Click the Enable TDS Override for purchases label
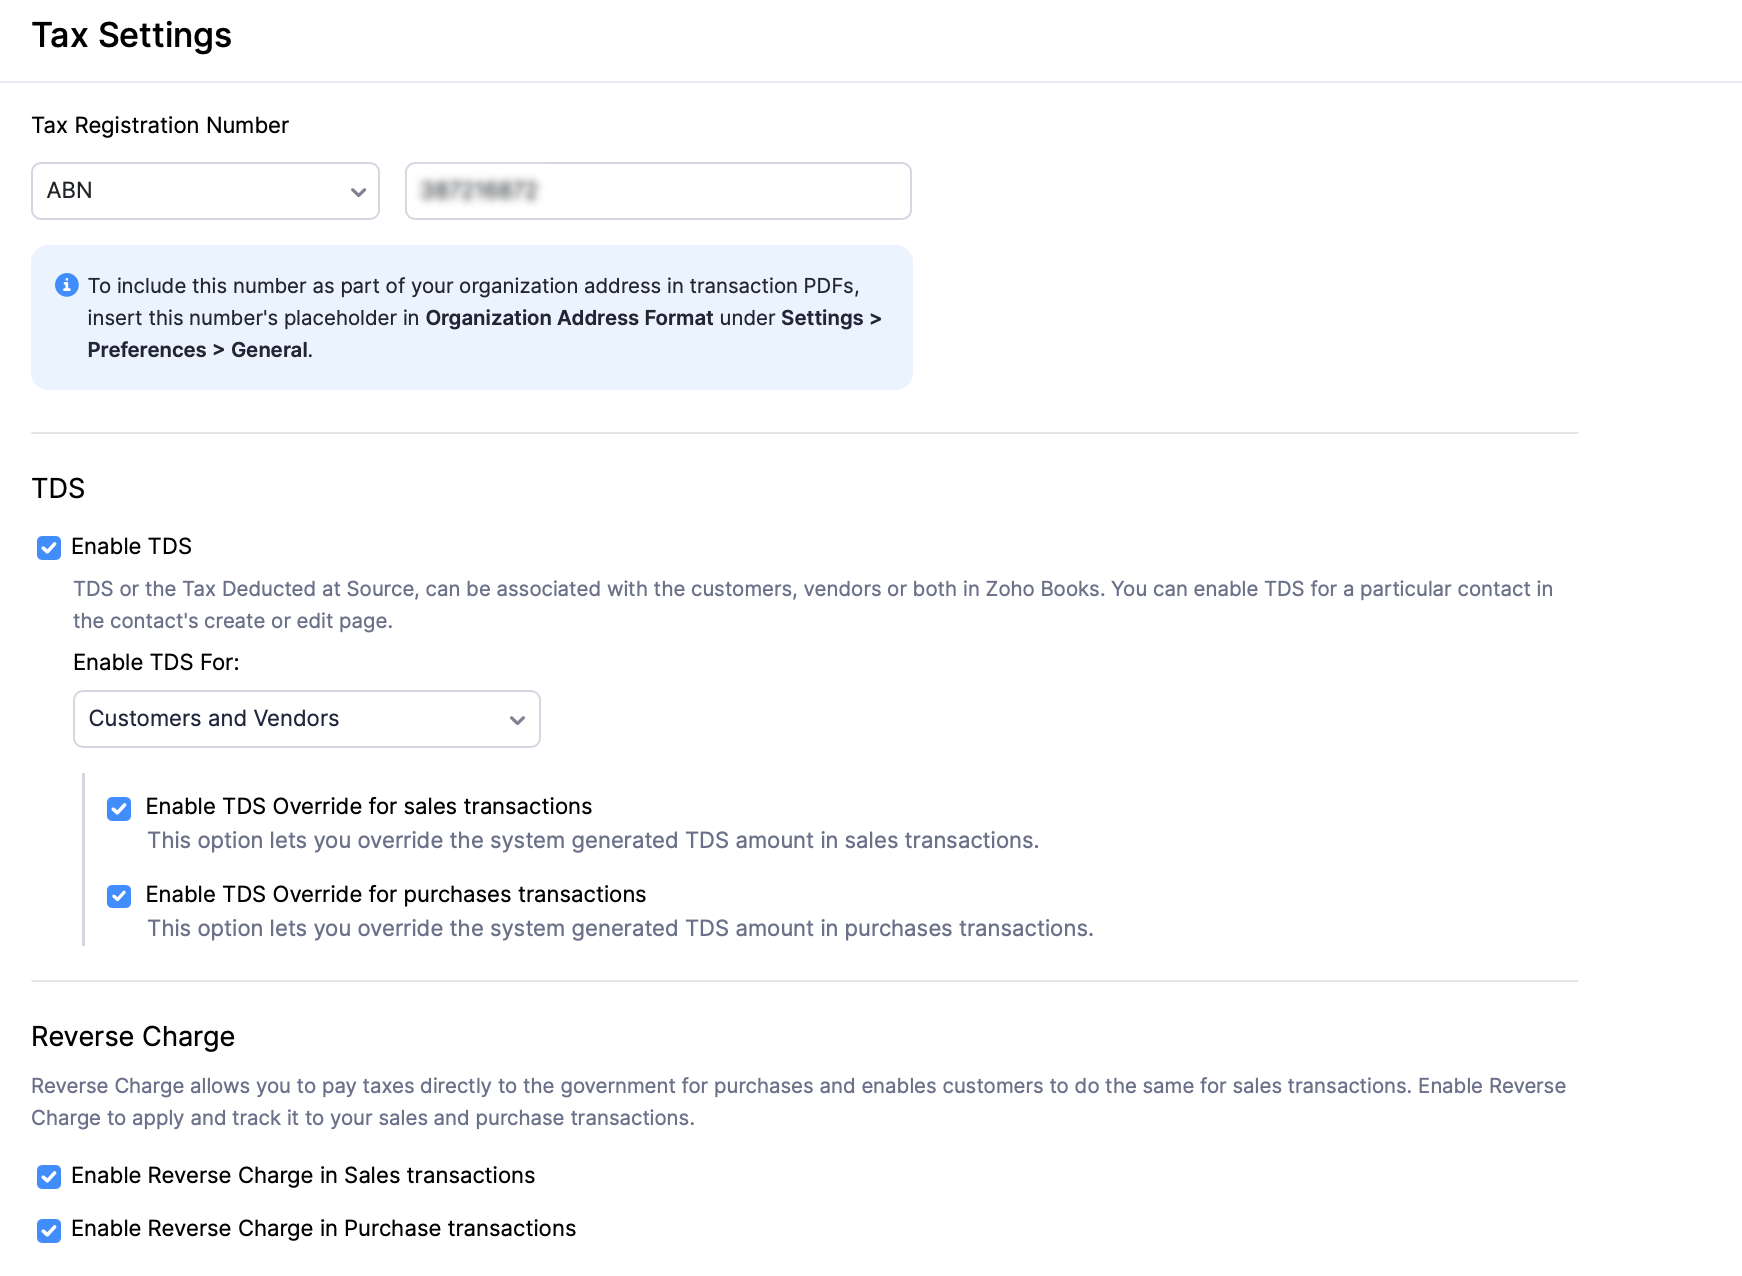This screenshot has height=1276, width=1742. 396,894
